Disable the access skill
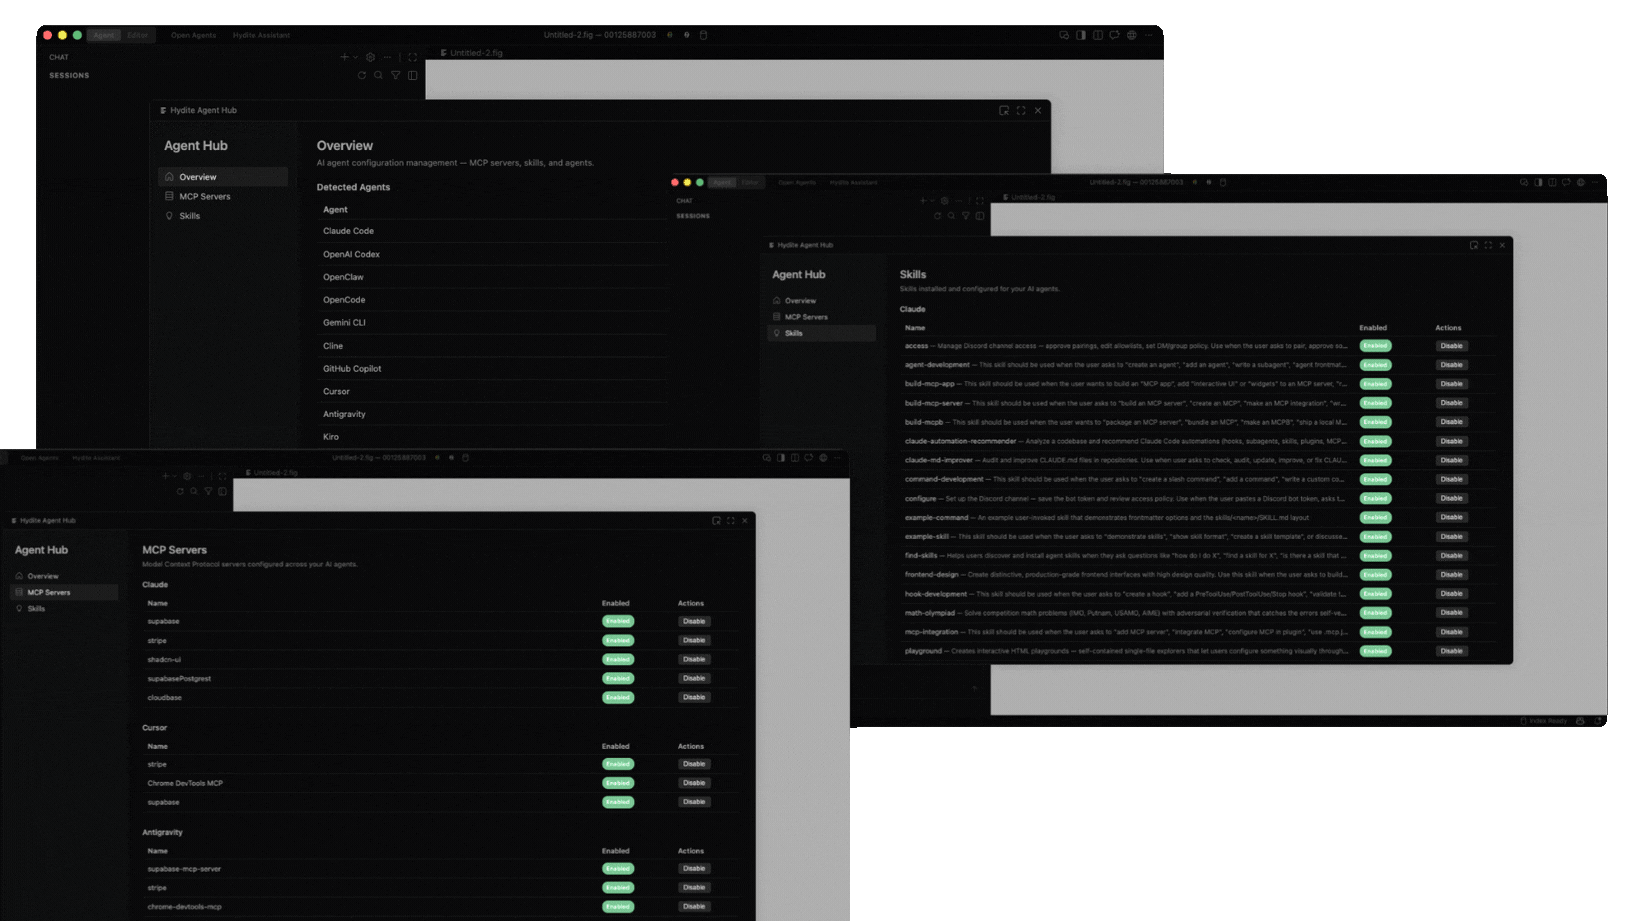 (1451, 346)
